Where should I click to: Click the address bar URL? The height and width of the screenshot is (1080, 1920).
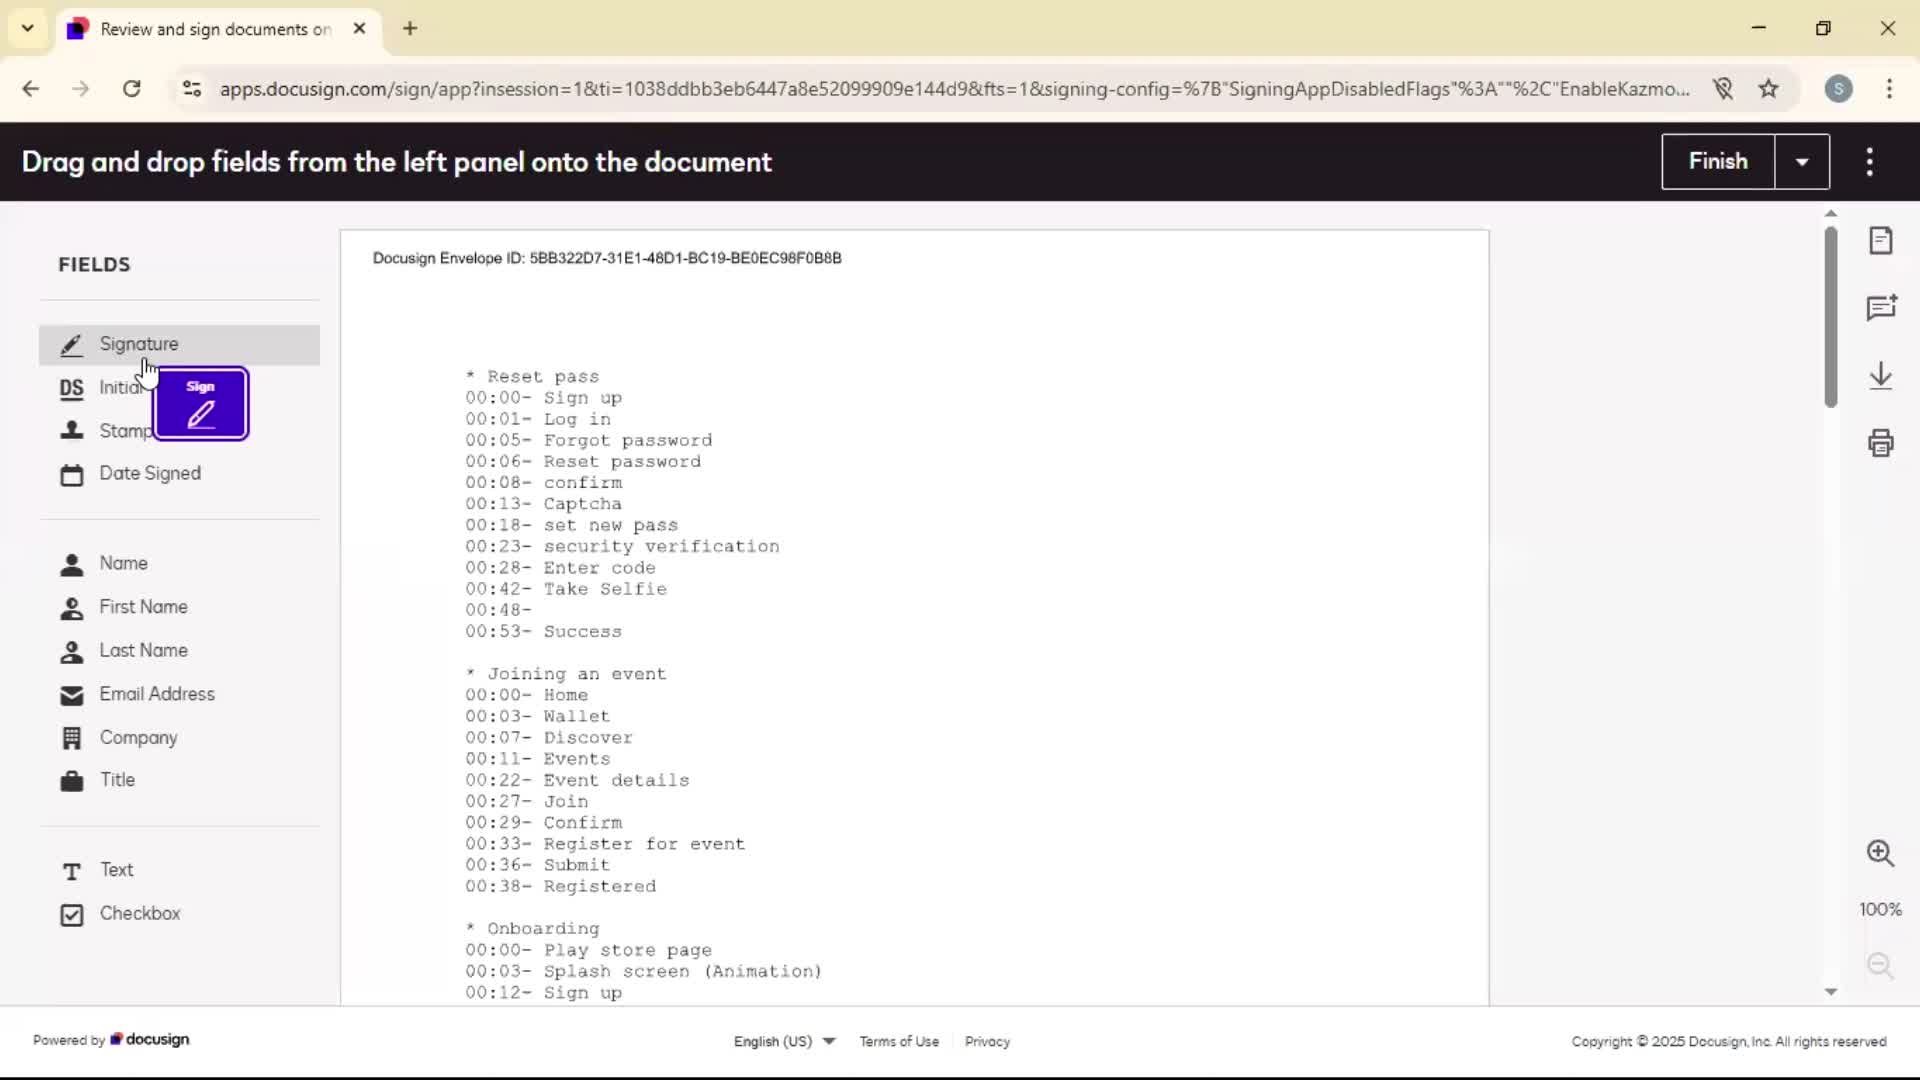click(x=955, y=89)
